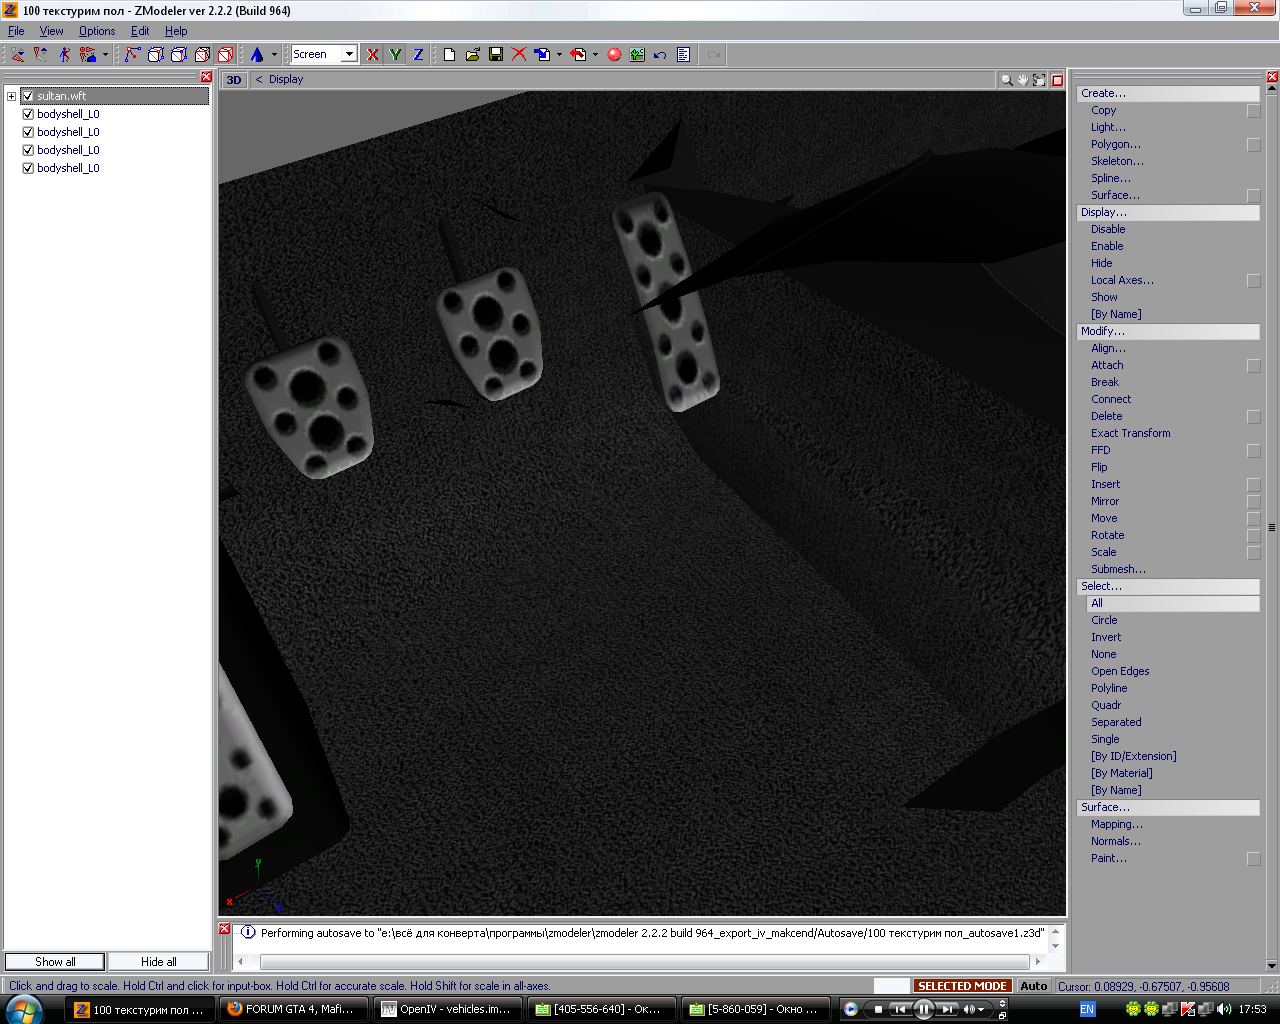Open the File menu
The image size is (1280, 1024).
pos(16,31)
